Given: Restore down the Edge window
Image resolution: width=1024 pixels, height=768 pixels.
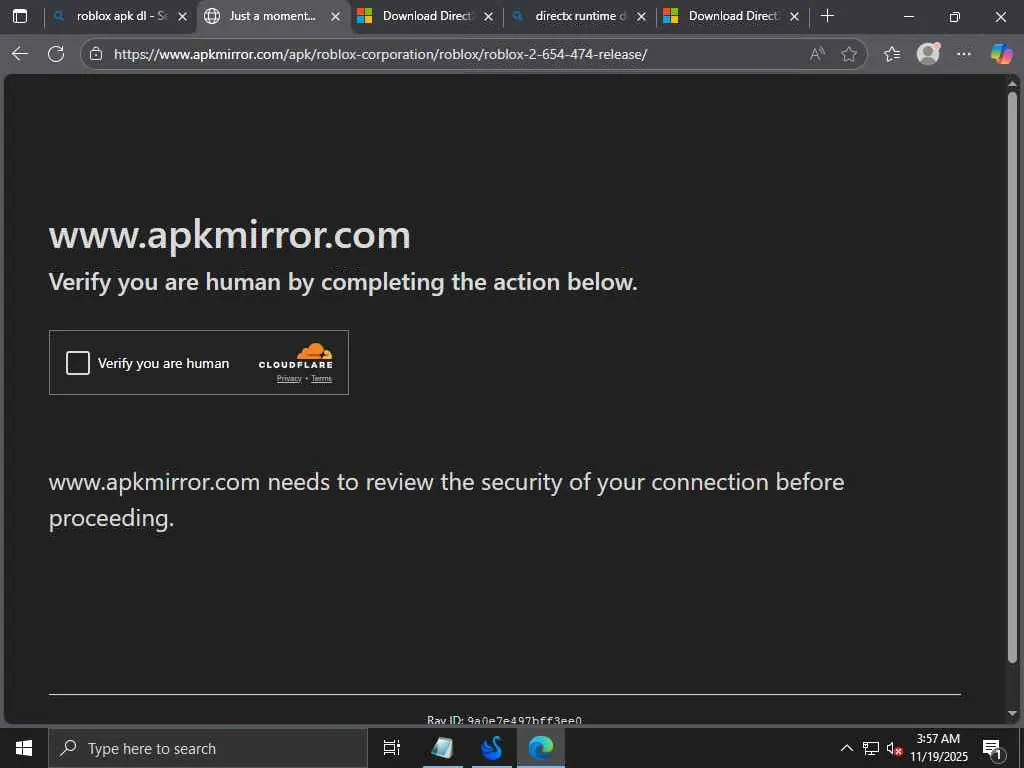Looking at the screenshot, I should point(954,16).
